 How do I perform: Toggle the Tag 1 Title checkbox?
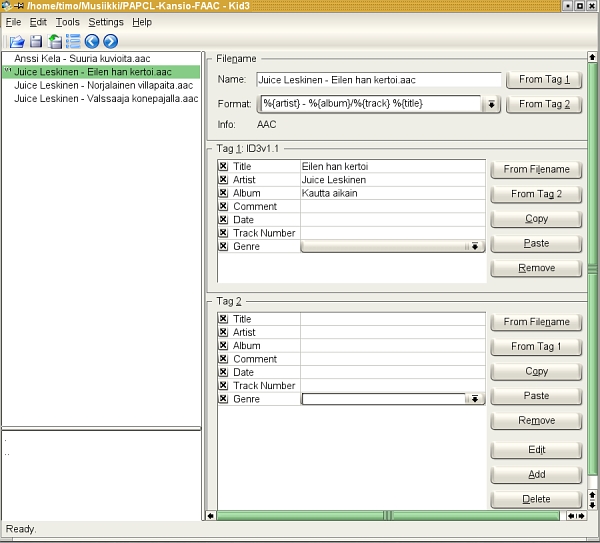pos(223,166)
